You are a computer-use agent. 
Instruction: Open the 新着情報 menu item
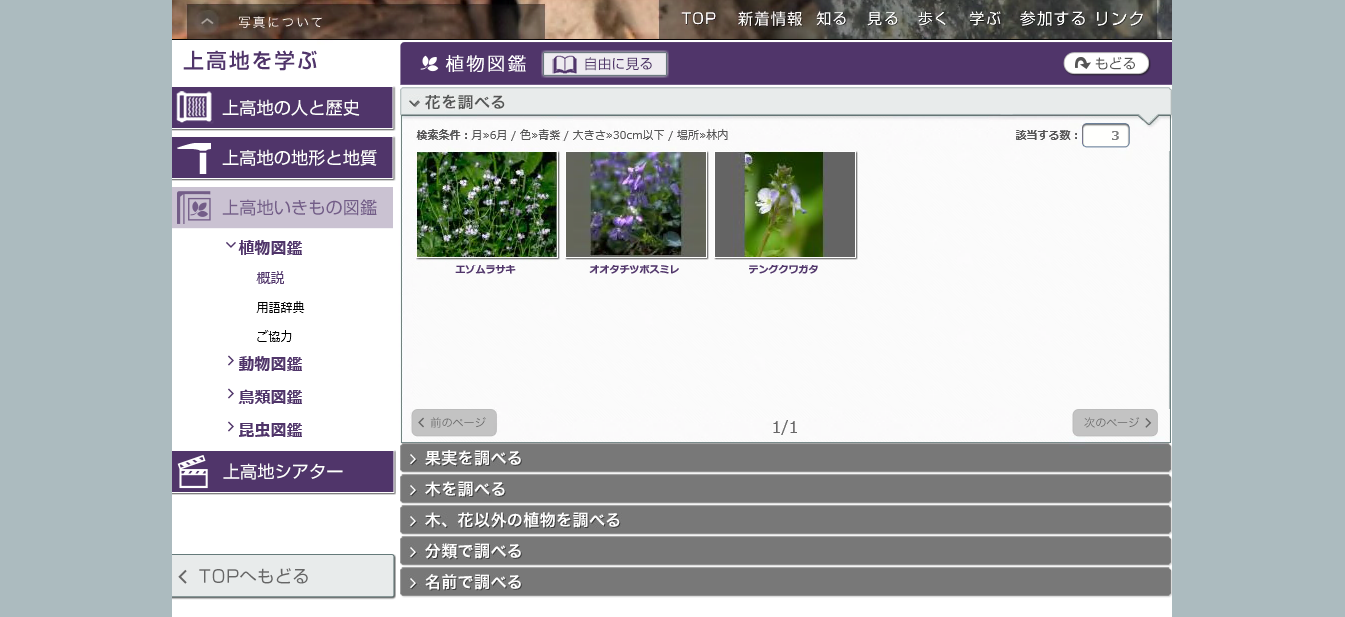(770, 19)
